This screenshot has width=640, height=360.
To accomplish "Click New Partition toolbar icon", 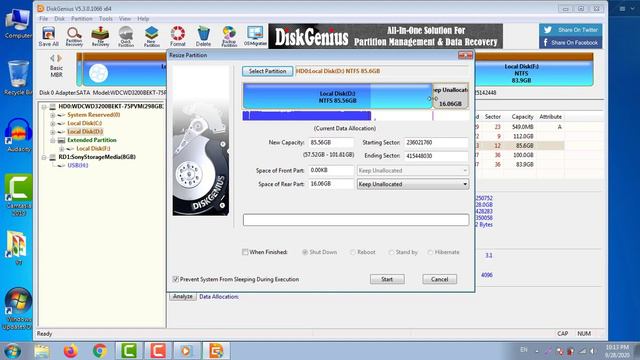I will pyautogui.click(x=151, y=36).
